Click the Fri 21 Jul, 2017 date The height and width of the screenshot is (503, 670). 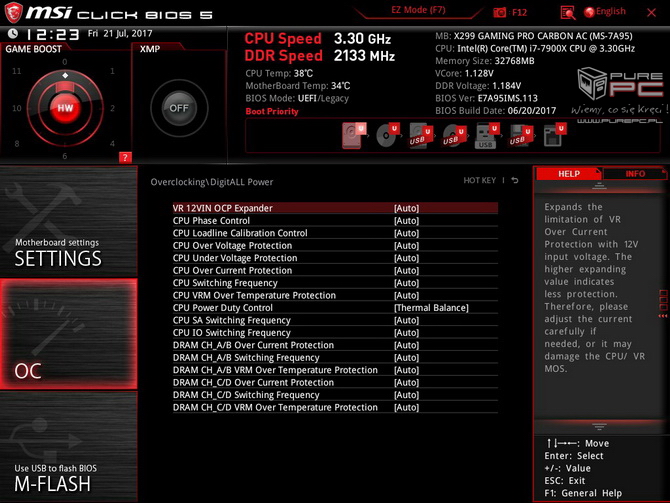pyautogui.click(x=120, y=33)
